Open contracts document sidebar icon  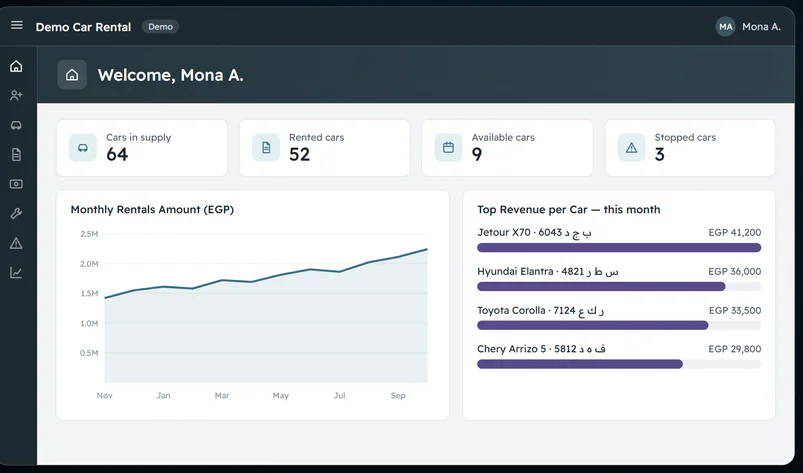pyautogui.click(x=16, y=154)
